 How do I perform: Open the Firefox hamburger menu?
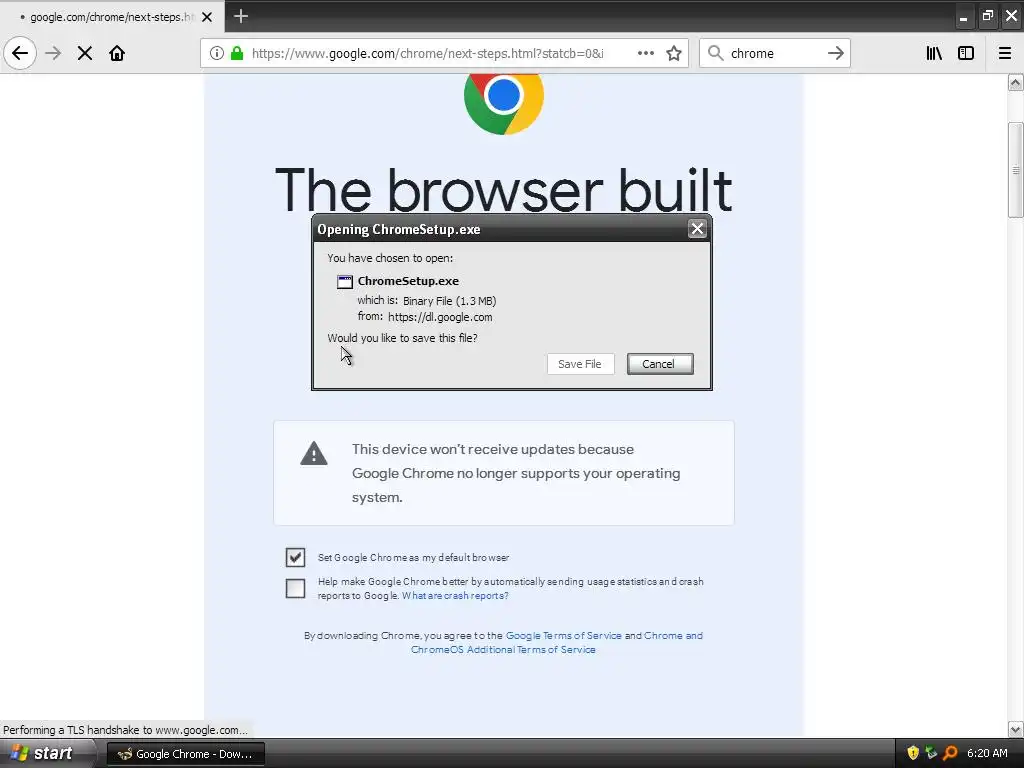pyautogui.click(x=1005, y=53)
